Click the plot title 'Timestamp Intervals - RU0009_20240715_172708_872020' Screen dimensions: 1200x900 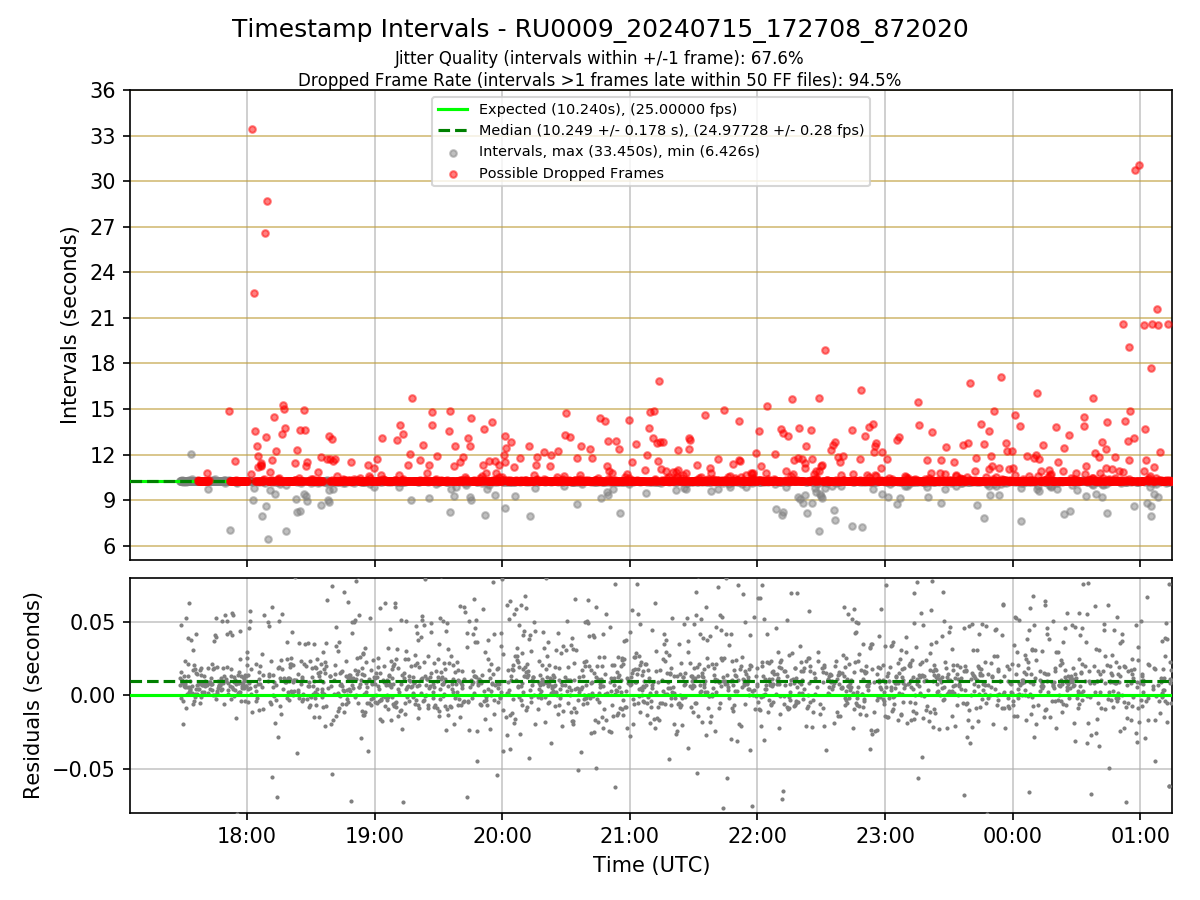pyautogui.click(x=600, y=29)
